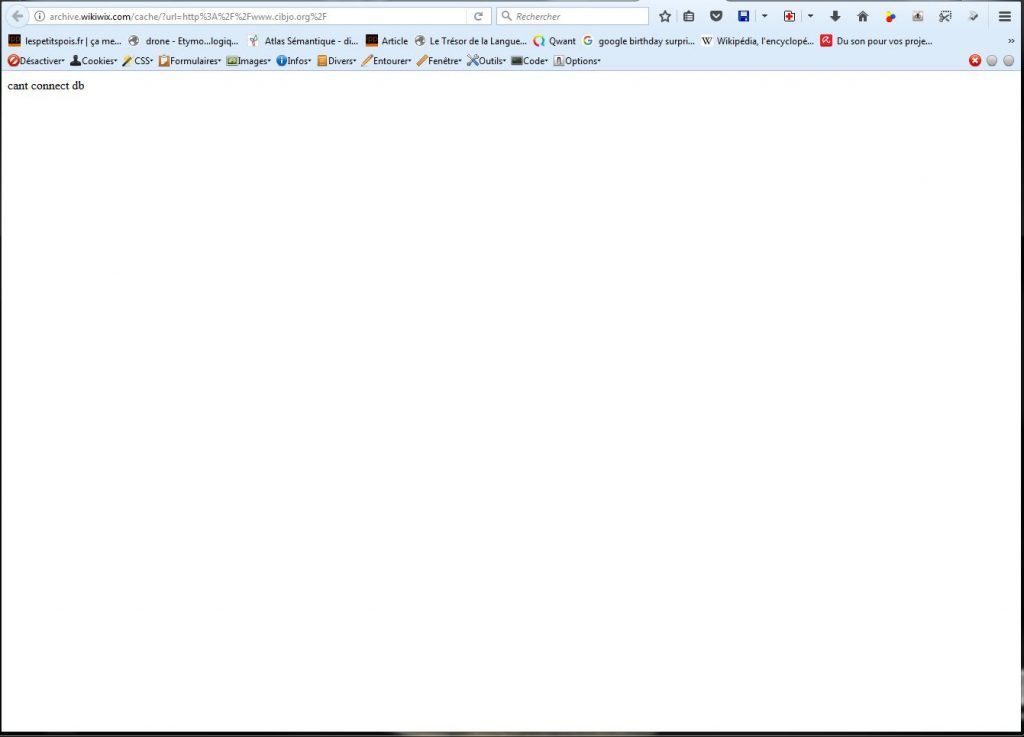Click the colorful balls add-on icon
Viewport: 1024px width, 737px height.
[x=890, y=16]
